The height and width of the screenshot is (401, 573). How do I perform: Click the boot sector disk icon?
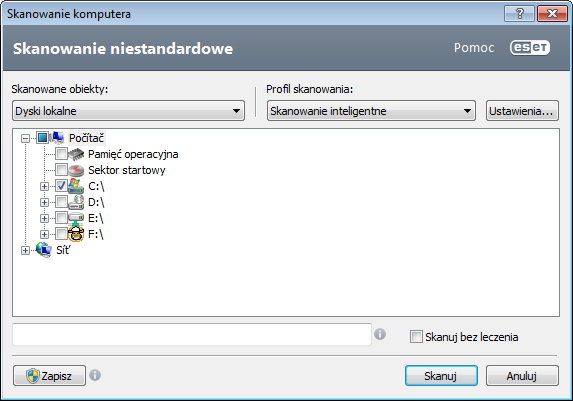(76, 170)
